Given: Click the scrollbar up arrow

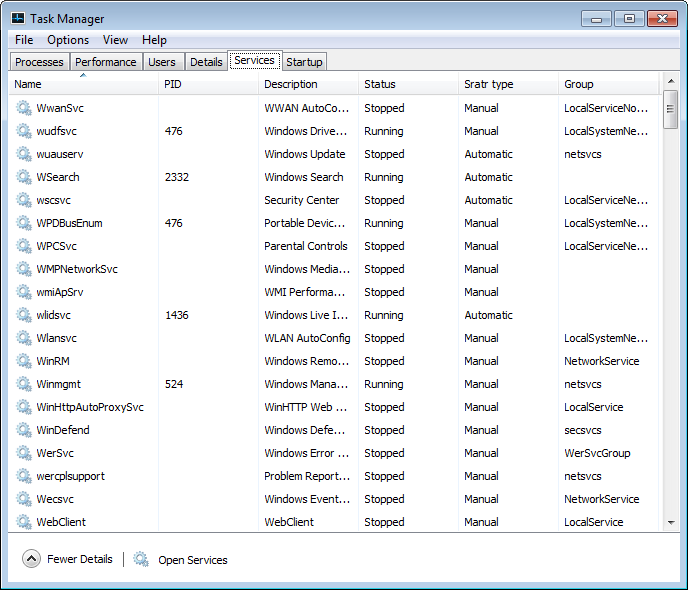Looking at the screenshot, I should pos(671,81).
